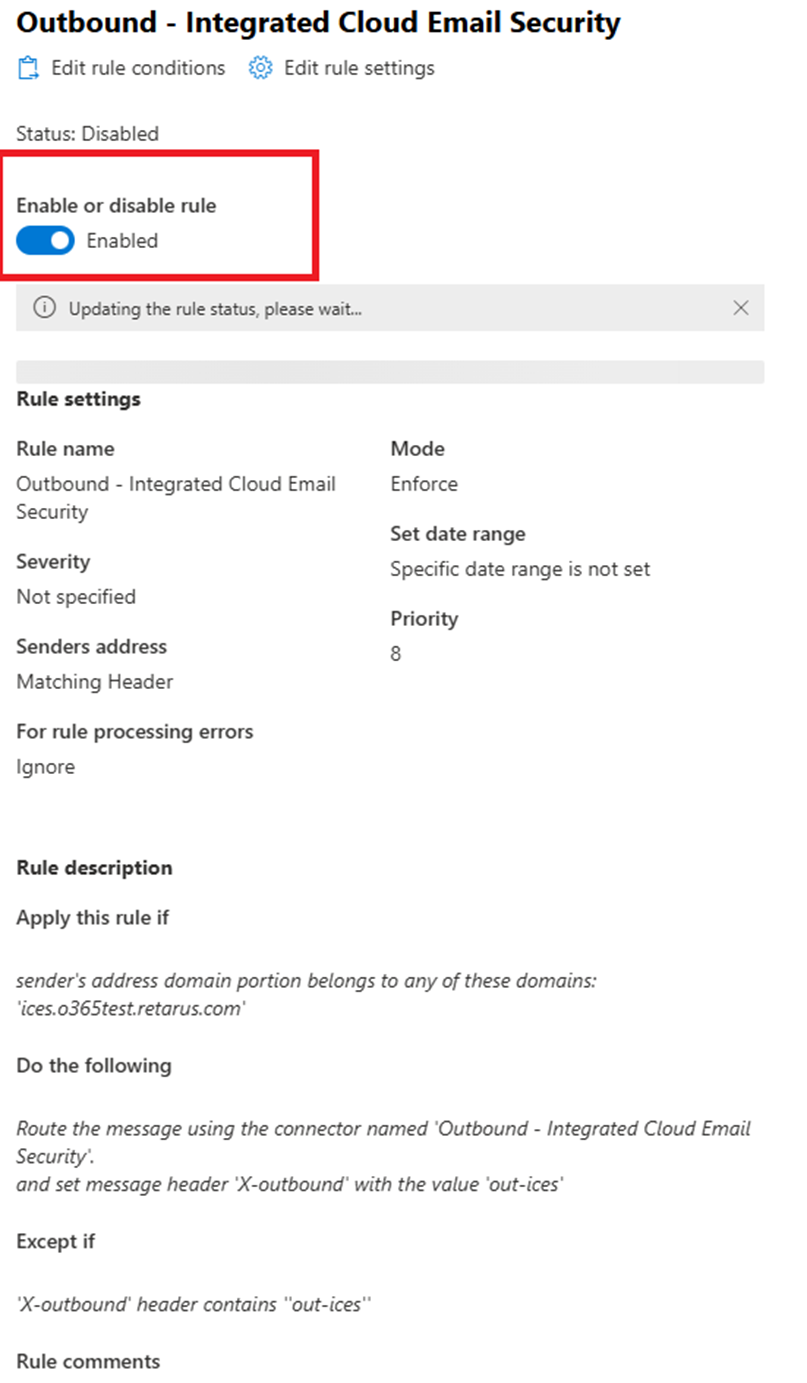Screen dimensions: 807x1383
Task: Click the loading progress bar under the notification
Action: 390,371
